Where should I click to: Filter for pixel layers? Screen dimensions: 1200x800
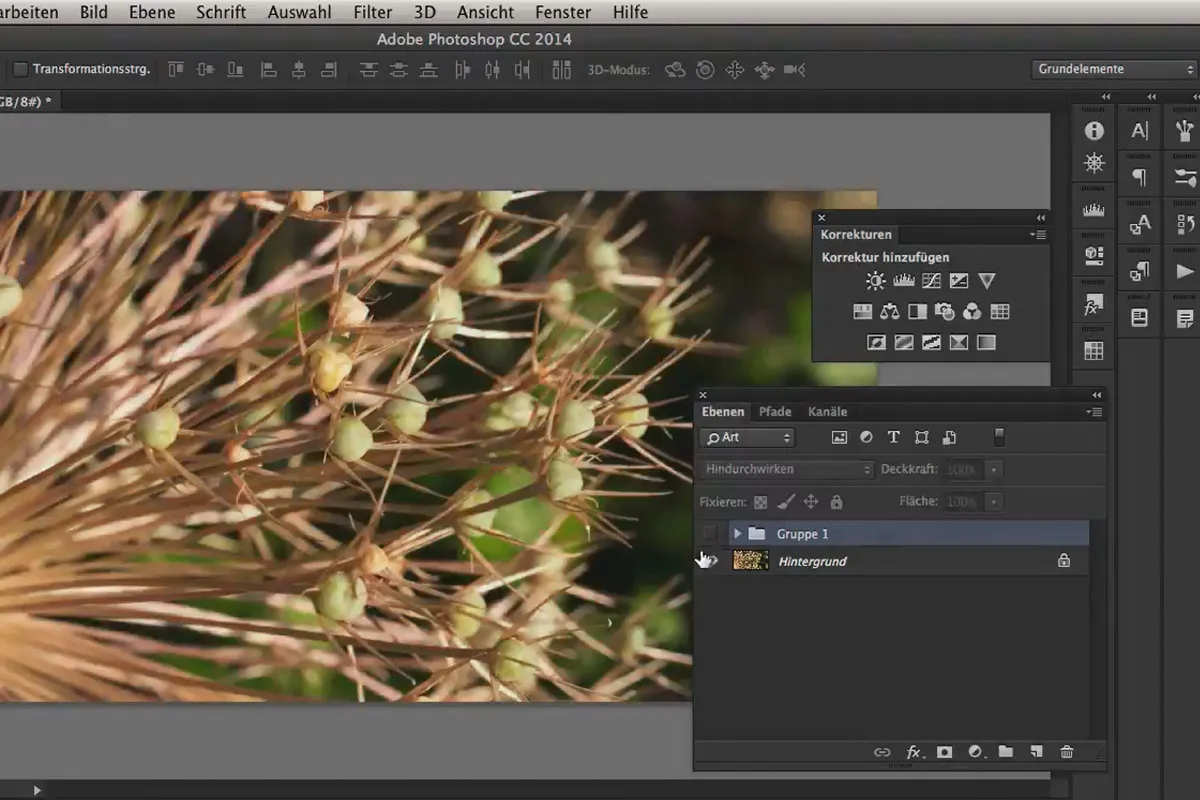coord(839,437)
